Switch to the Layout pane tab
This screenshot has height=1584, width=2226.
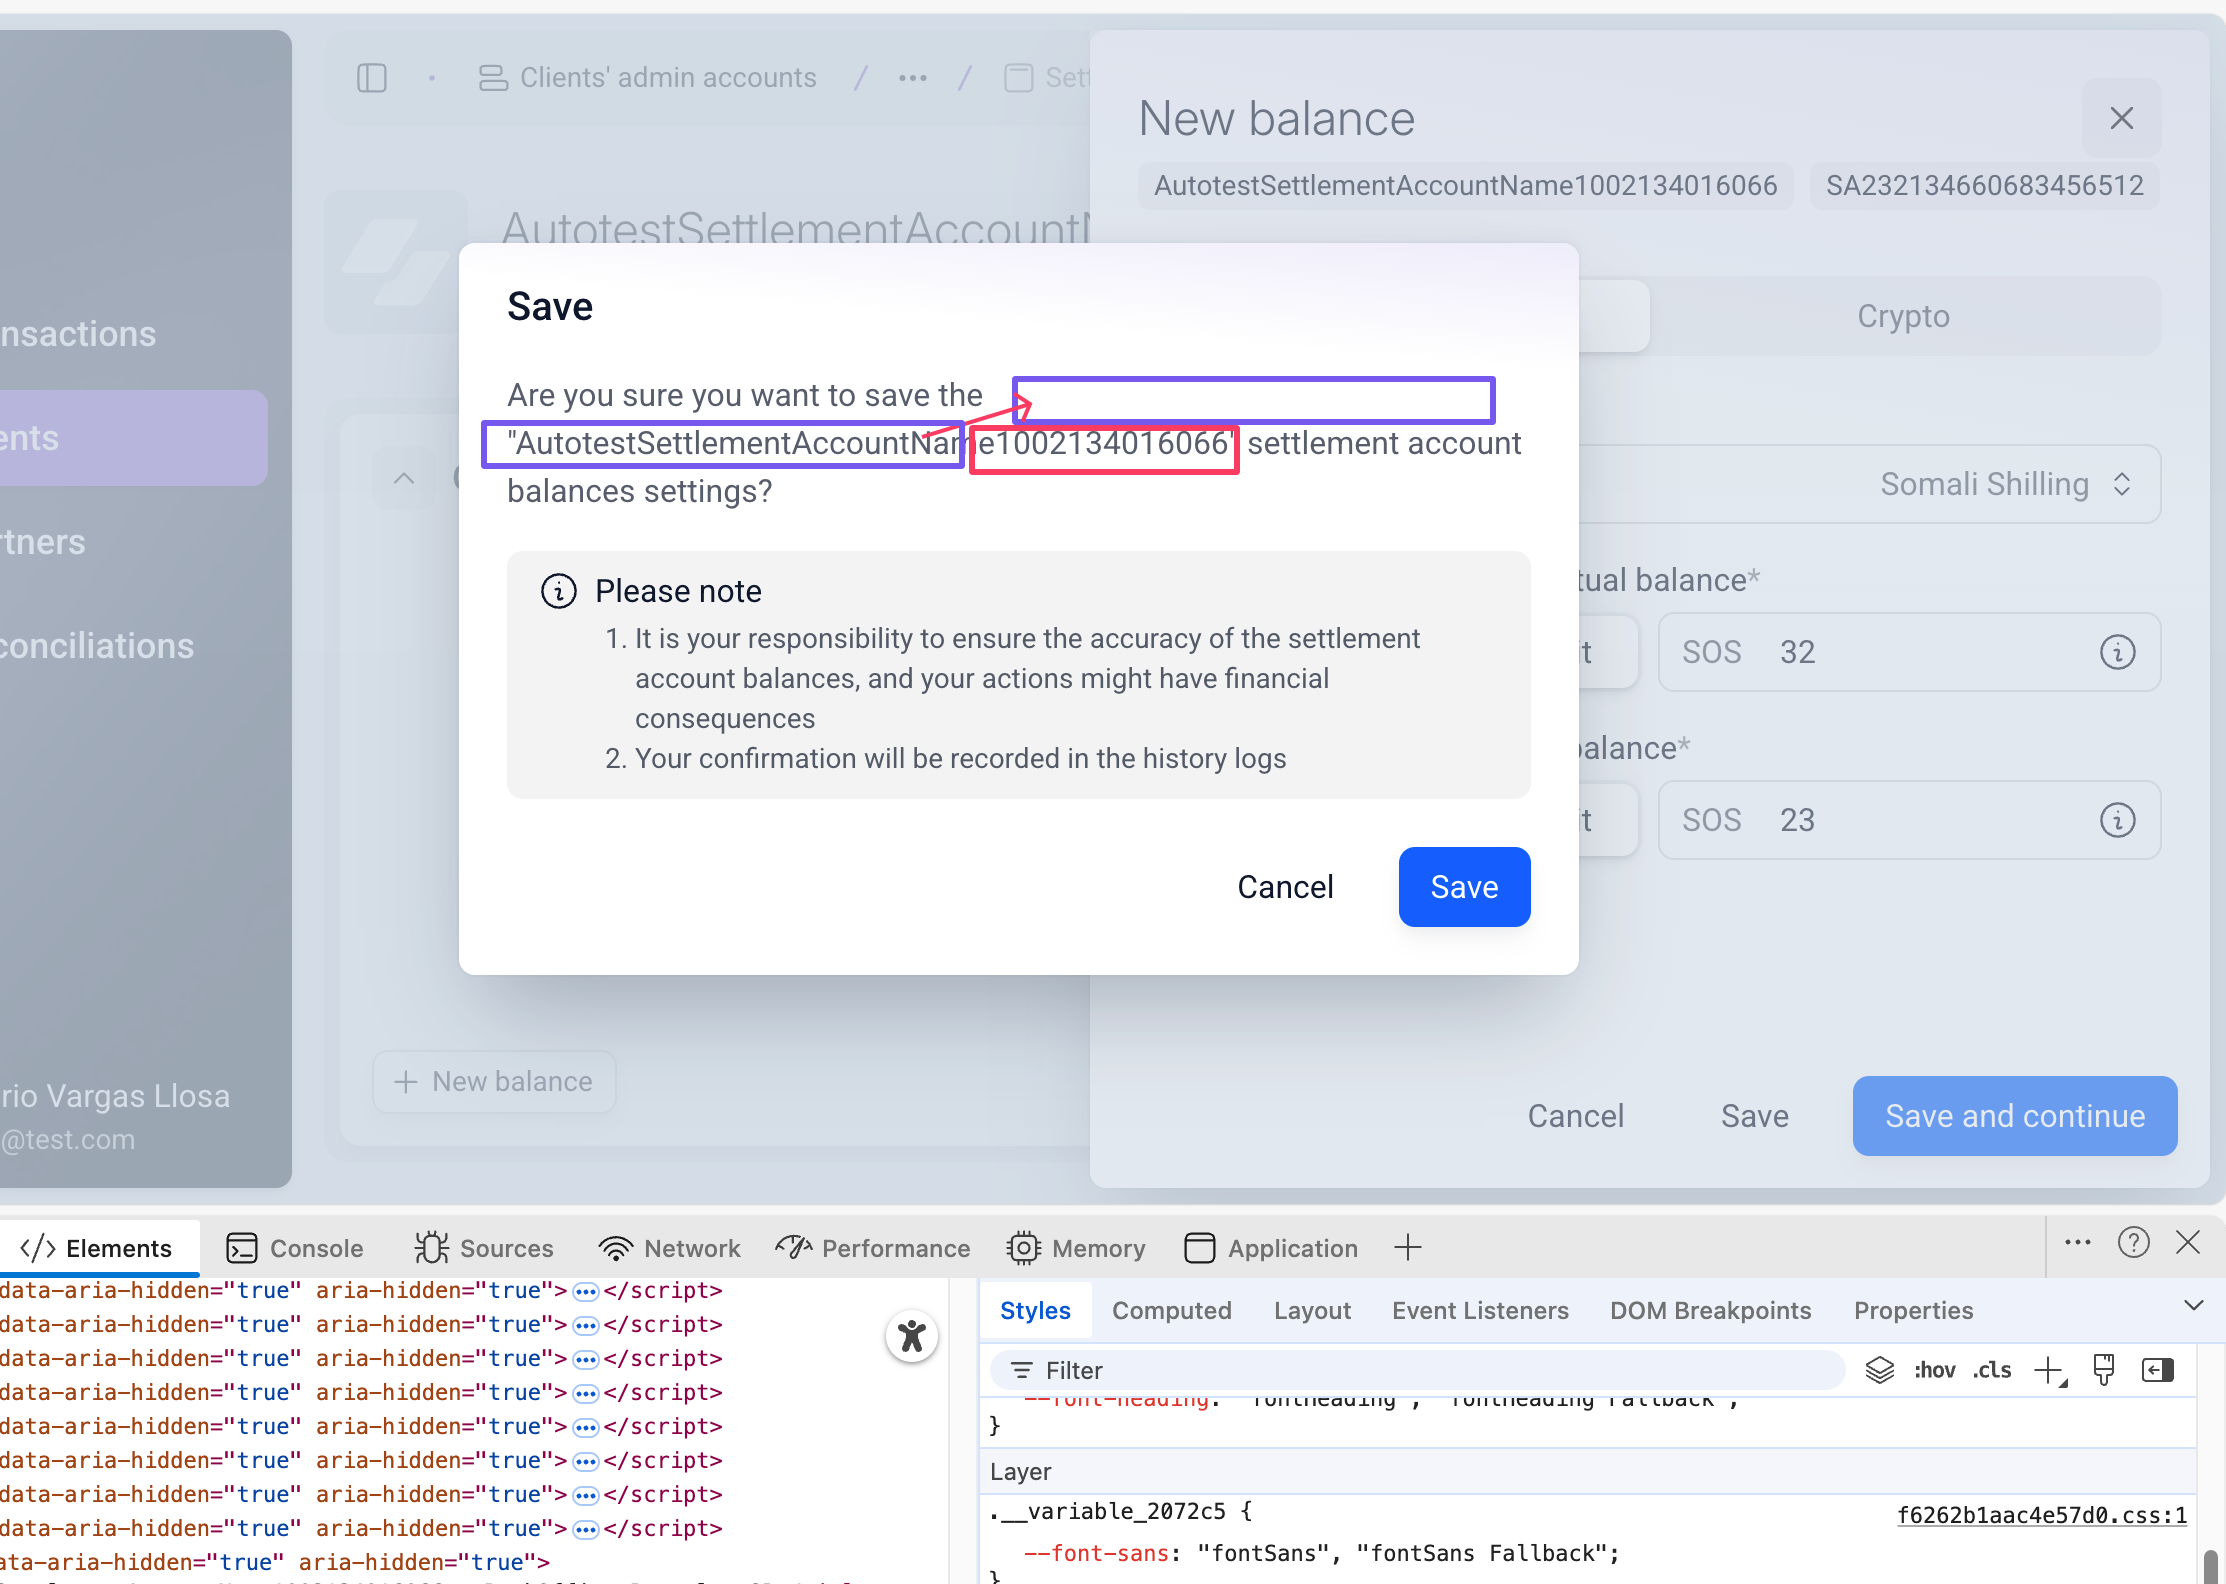click(1311, 1310)
